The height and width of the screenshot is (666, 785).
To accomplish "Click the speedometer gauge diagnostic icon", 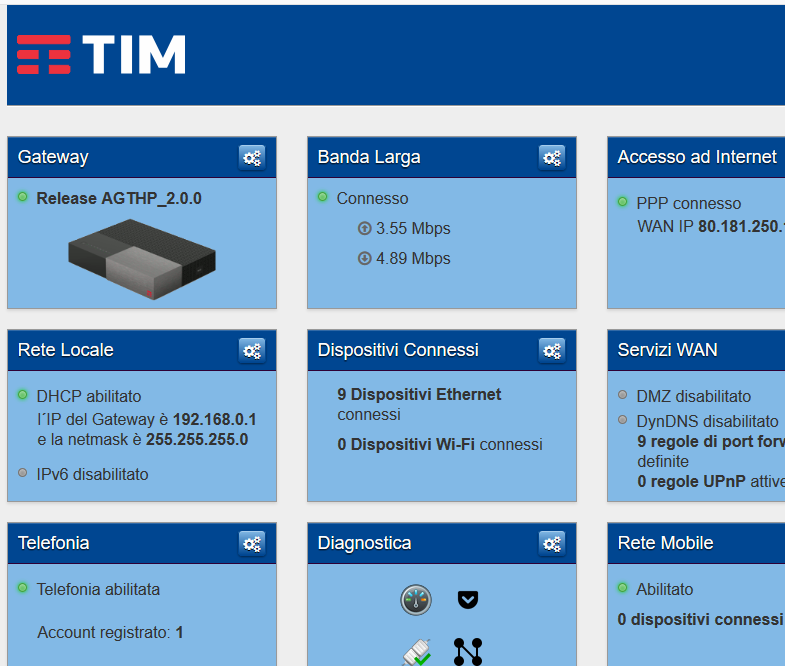I will [416, 599].
